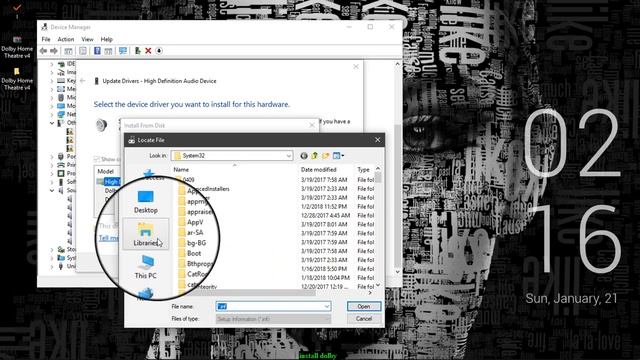Click the Update driver toolbar icon
Viewport: 640px width, 360px height.
[x=138, y=51]
